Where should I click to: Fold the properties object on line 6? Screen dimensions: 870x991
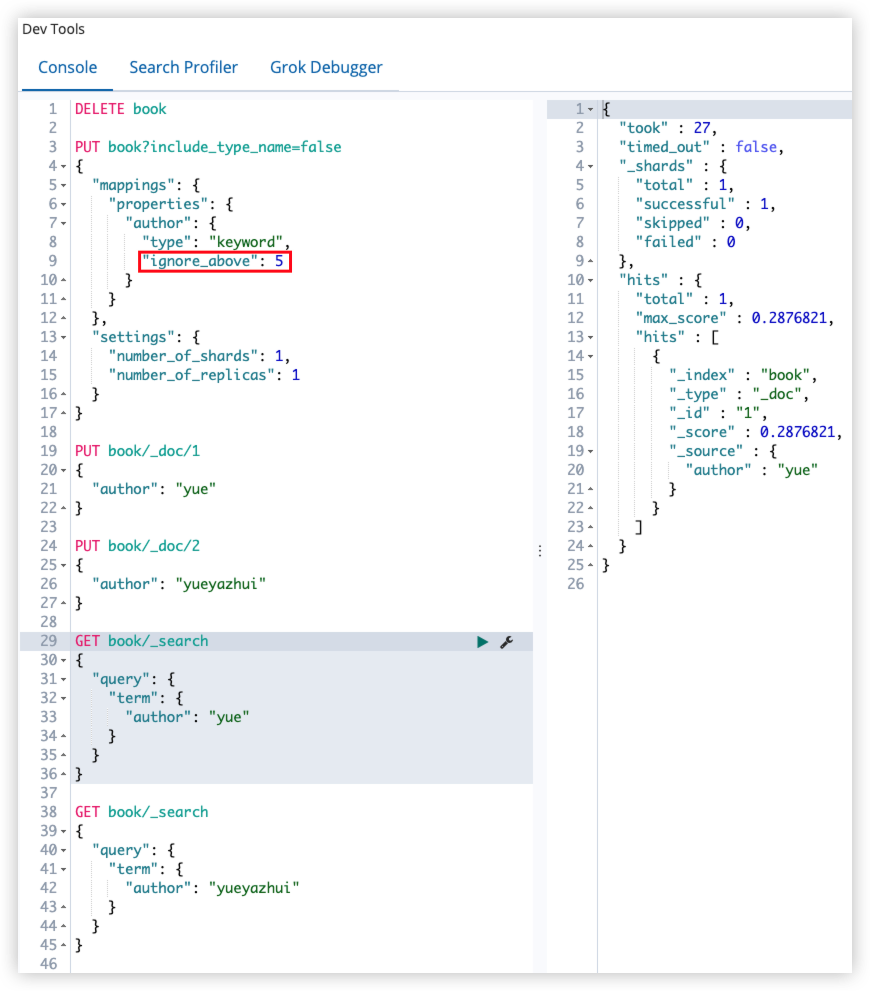click(x=64, y=205)
